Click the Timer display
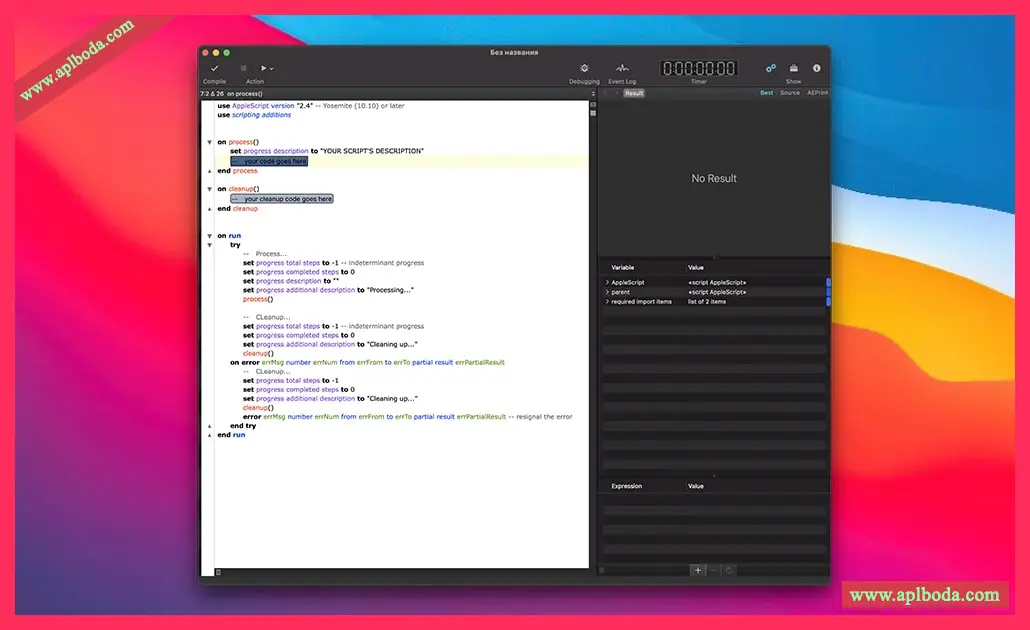 (699, 68)
